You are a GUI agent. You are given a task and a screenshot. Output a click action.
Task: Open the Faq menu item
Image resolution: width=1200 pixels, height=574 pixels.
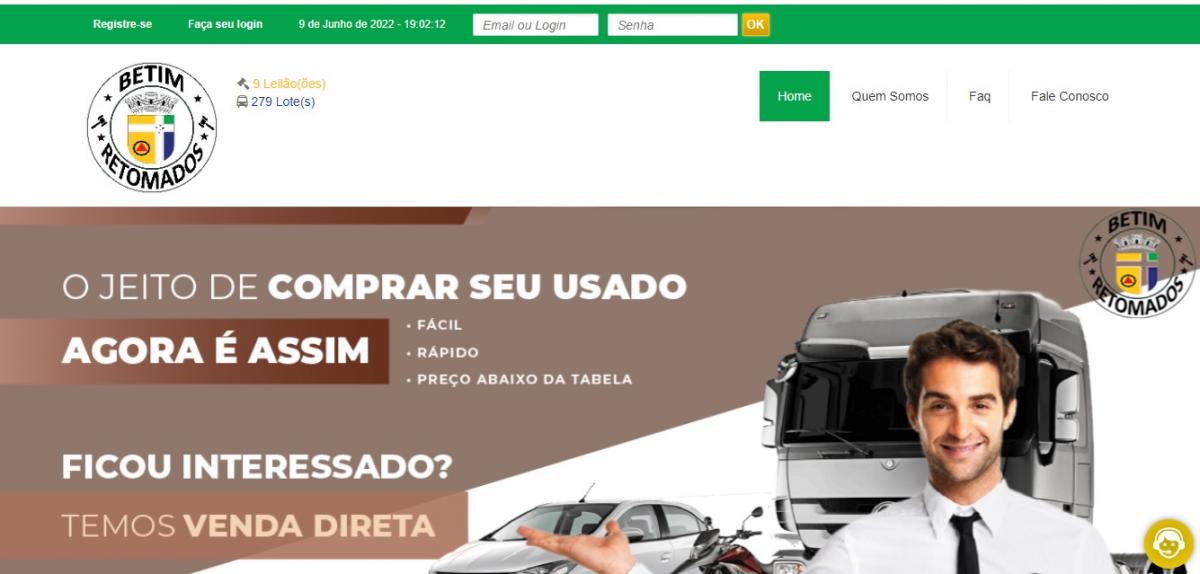(x=980, y=96)
